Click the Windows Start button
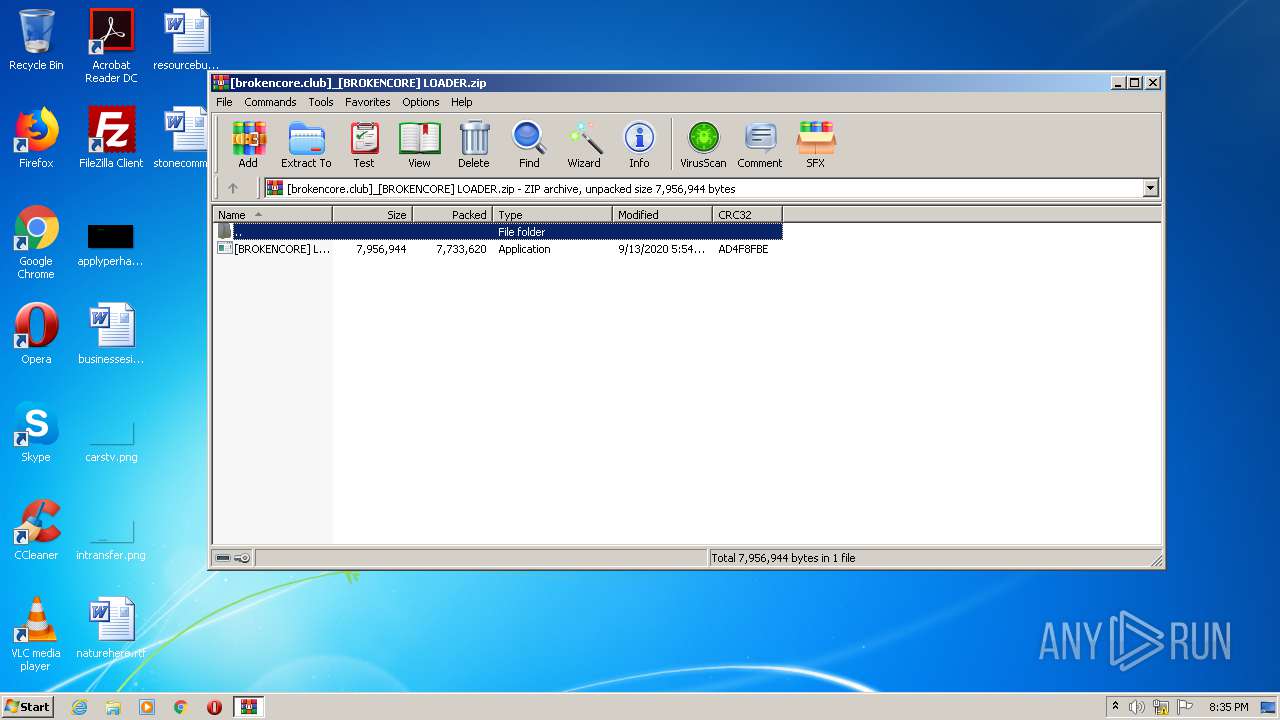 pos(28,707)
